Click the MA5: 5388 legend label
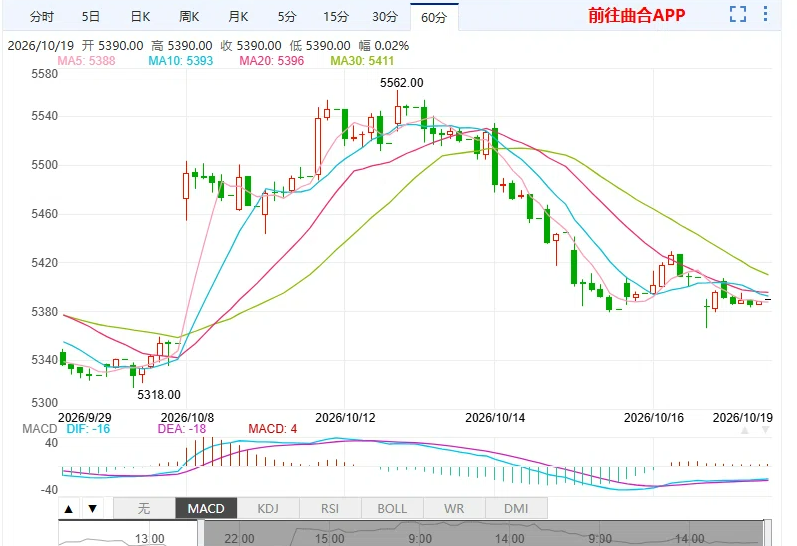Image resolution: width=797 pixels, height=546 pixels. click(86, 61)
